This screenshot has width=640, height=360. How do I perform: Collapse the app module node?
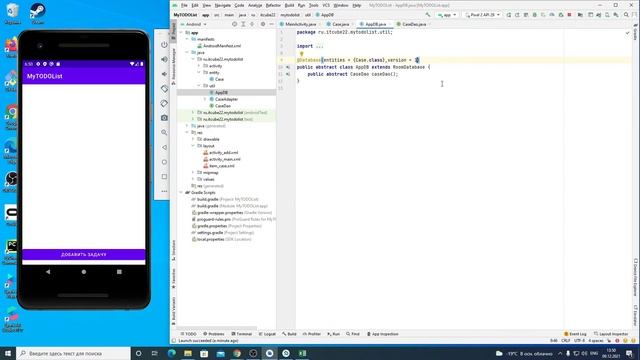point(182,33)
